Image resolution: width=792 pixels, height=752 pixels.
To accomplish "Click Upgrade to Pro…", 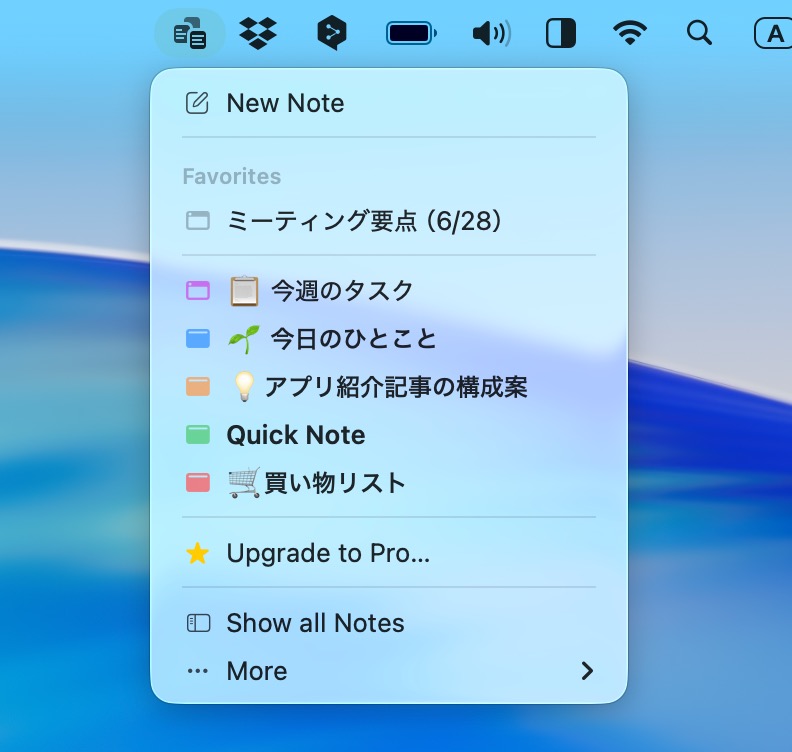I will point(328,553).
